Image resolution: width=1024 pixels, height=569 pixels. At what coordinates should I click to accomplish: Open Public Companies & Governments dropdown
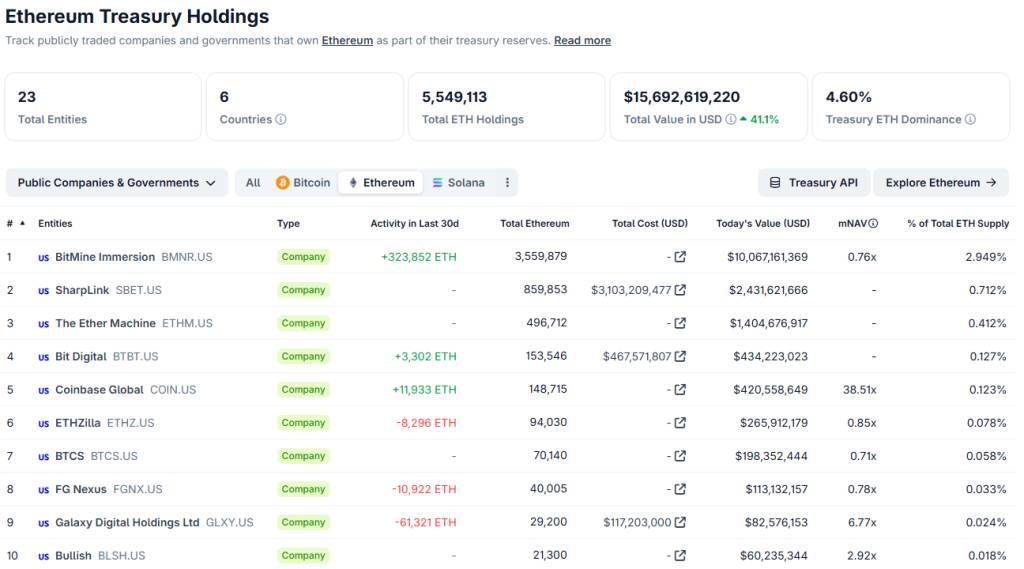(117, 183)
